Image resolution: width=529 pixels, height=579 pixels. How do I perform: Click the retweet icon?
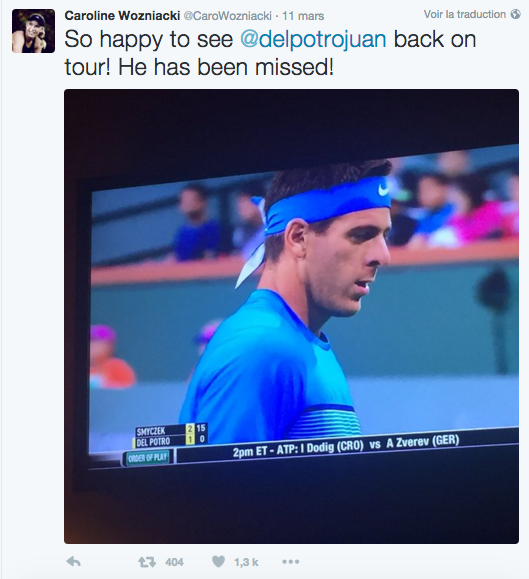click(x=147, y=562)
